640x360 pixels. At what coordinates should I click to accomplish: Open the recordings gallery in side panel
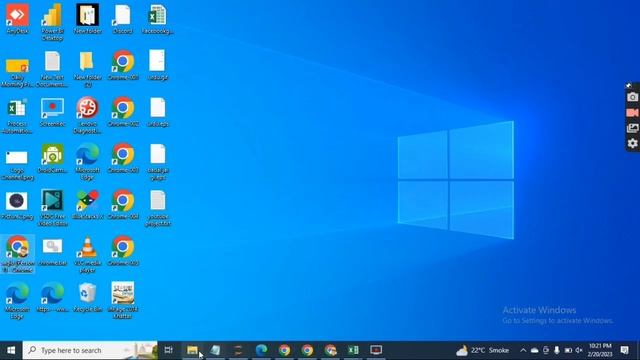[x=632, y=128]
